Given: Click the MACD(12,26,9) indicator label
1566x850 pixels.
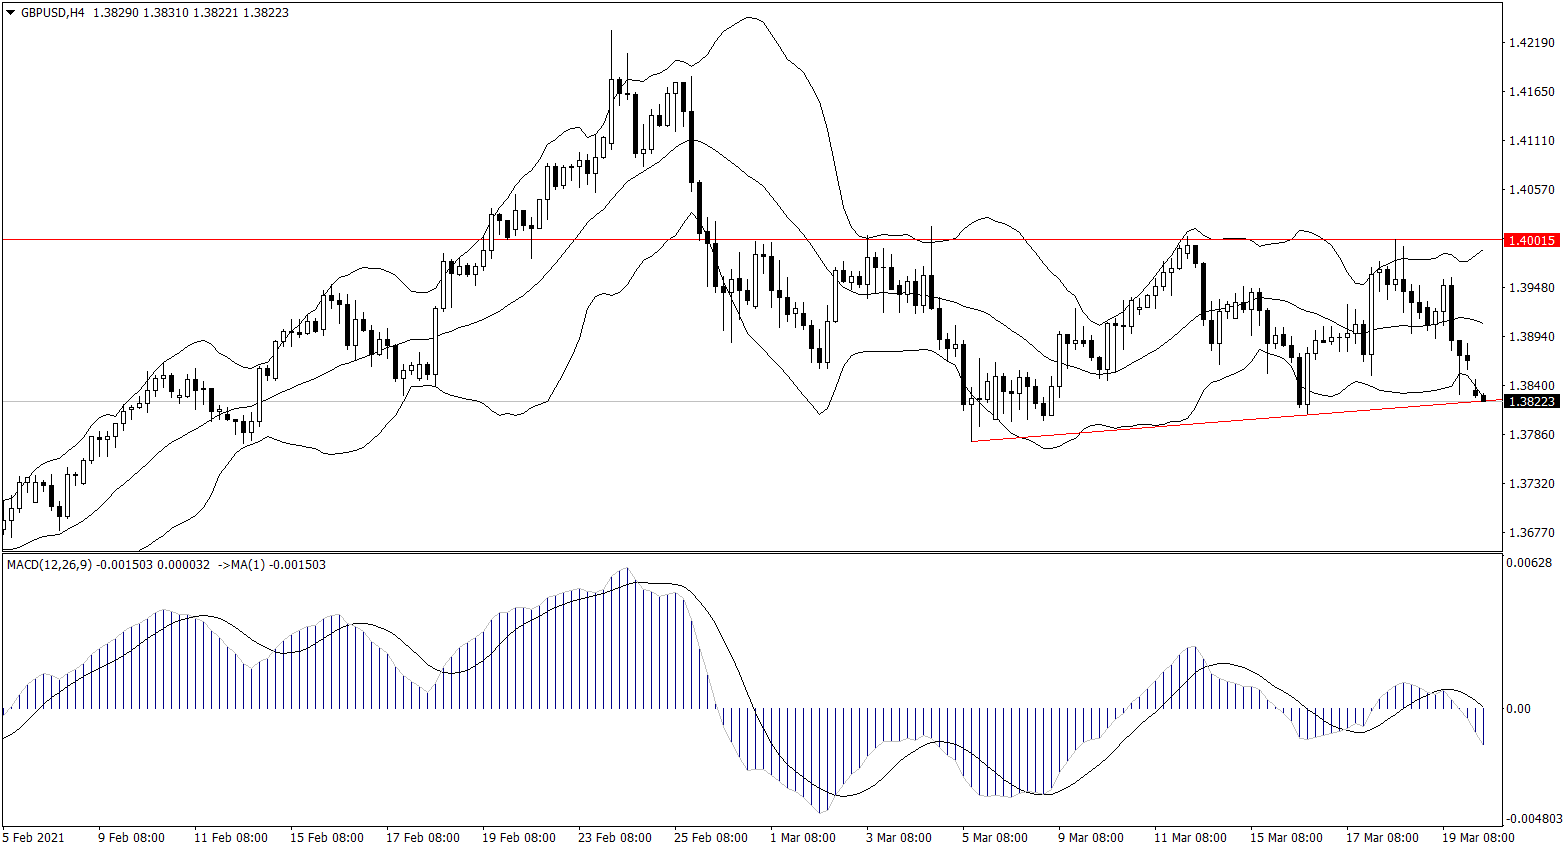Looking at the screenshot, I should 50,565.
